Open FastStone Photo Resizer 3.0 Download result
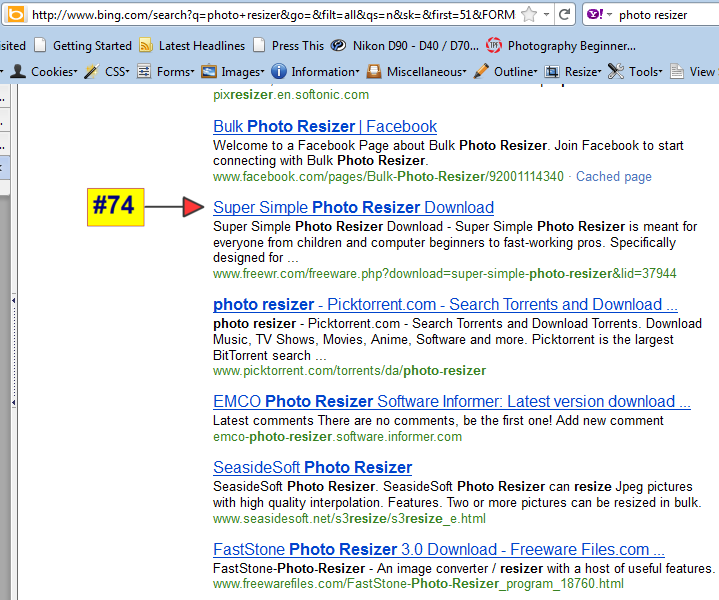The width and height of the screenshot is (719, 600). [439, 550]
